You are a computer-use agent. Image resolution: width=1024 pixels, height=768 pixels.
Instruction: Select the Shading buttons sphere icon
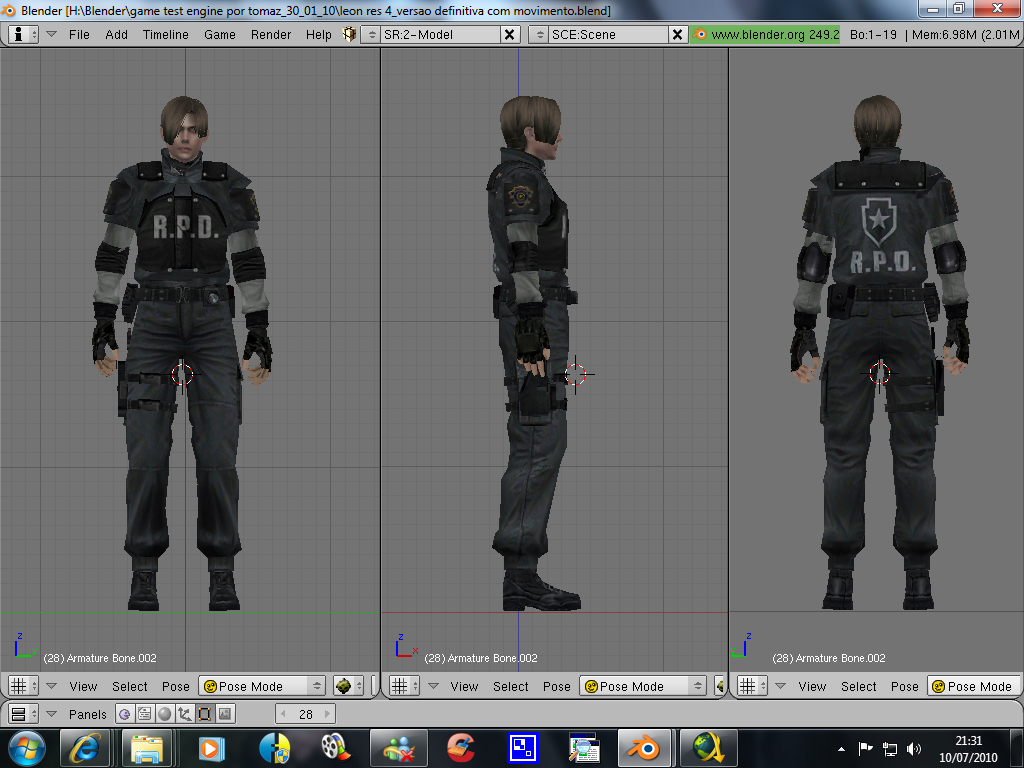[166, 714]
